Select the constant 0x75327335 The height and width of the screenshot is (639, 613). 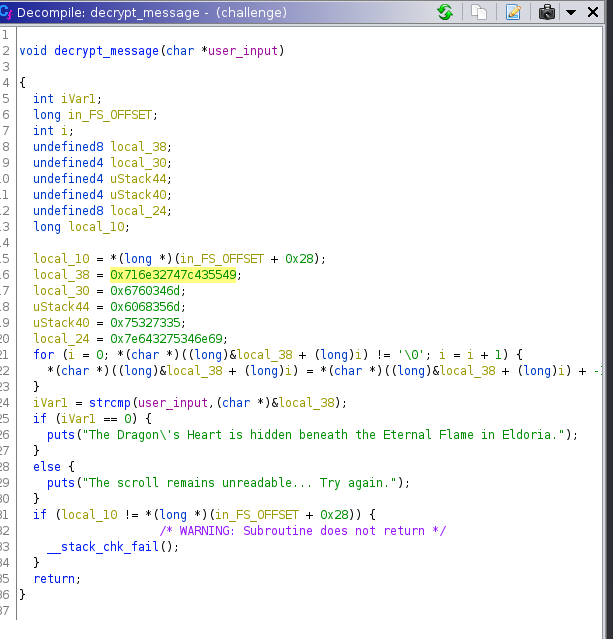tap(145, 323)
